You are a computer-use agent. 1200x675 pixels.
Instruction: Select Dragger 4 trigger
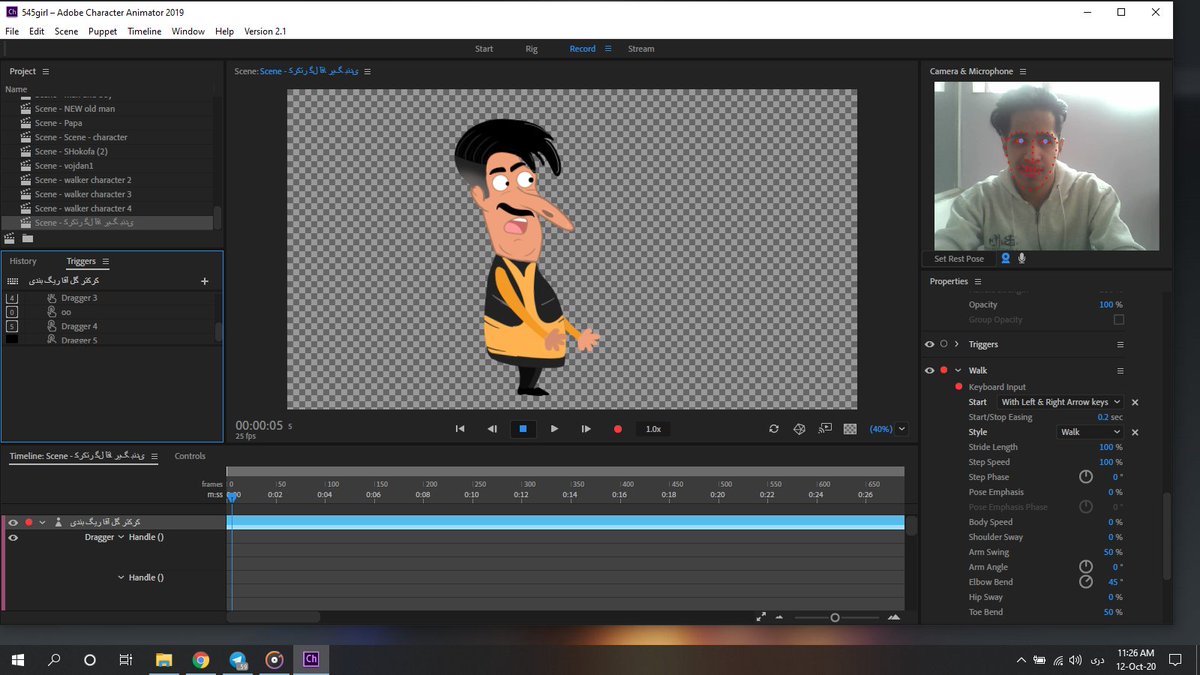79,326
